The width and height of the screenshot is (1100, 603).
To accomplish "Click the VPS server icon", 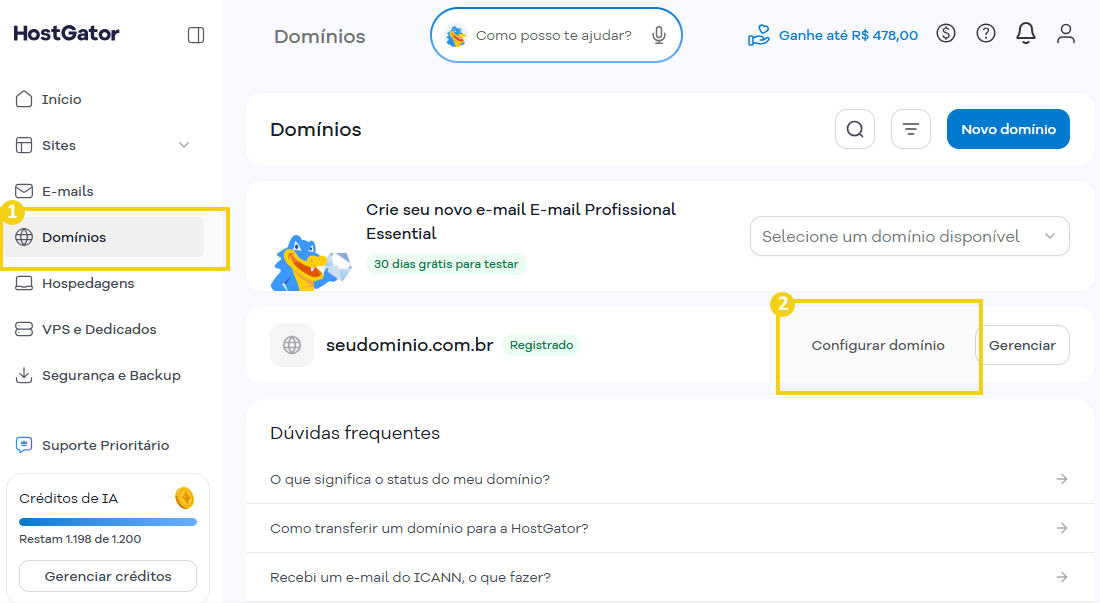I will click(24, 329).
